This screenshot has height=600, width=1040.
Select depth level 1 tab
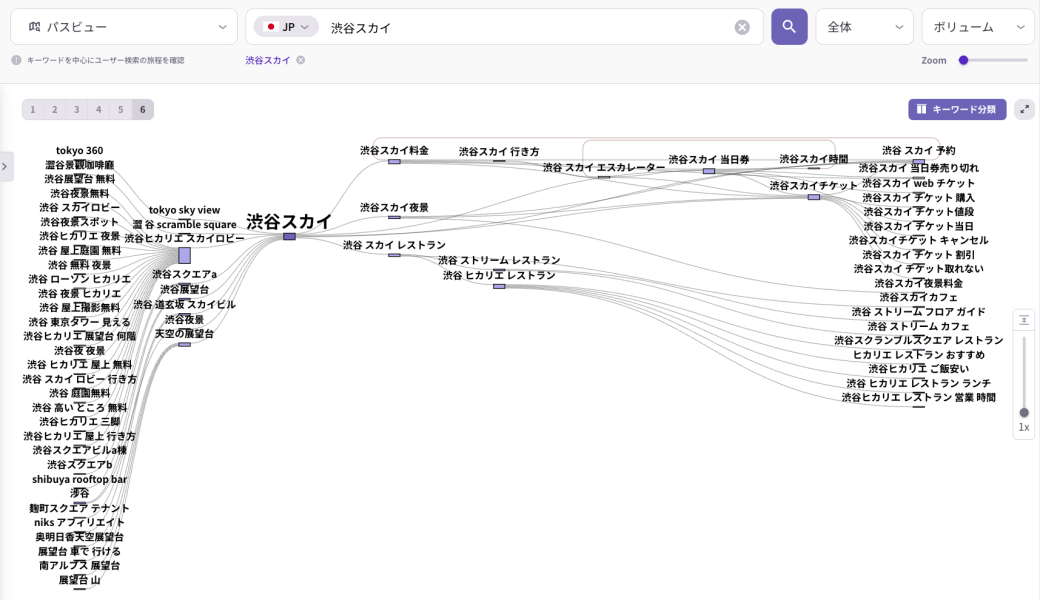pos(33,109)
